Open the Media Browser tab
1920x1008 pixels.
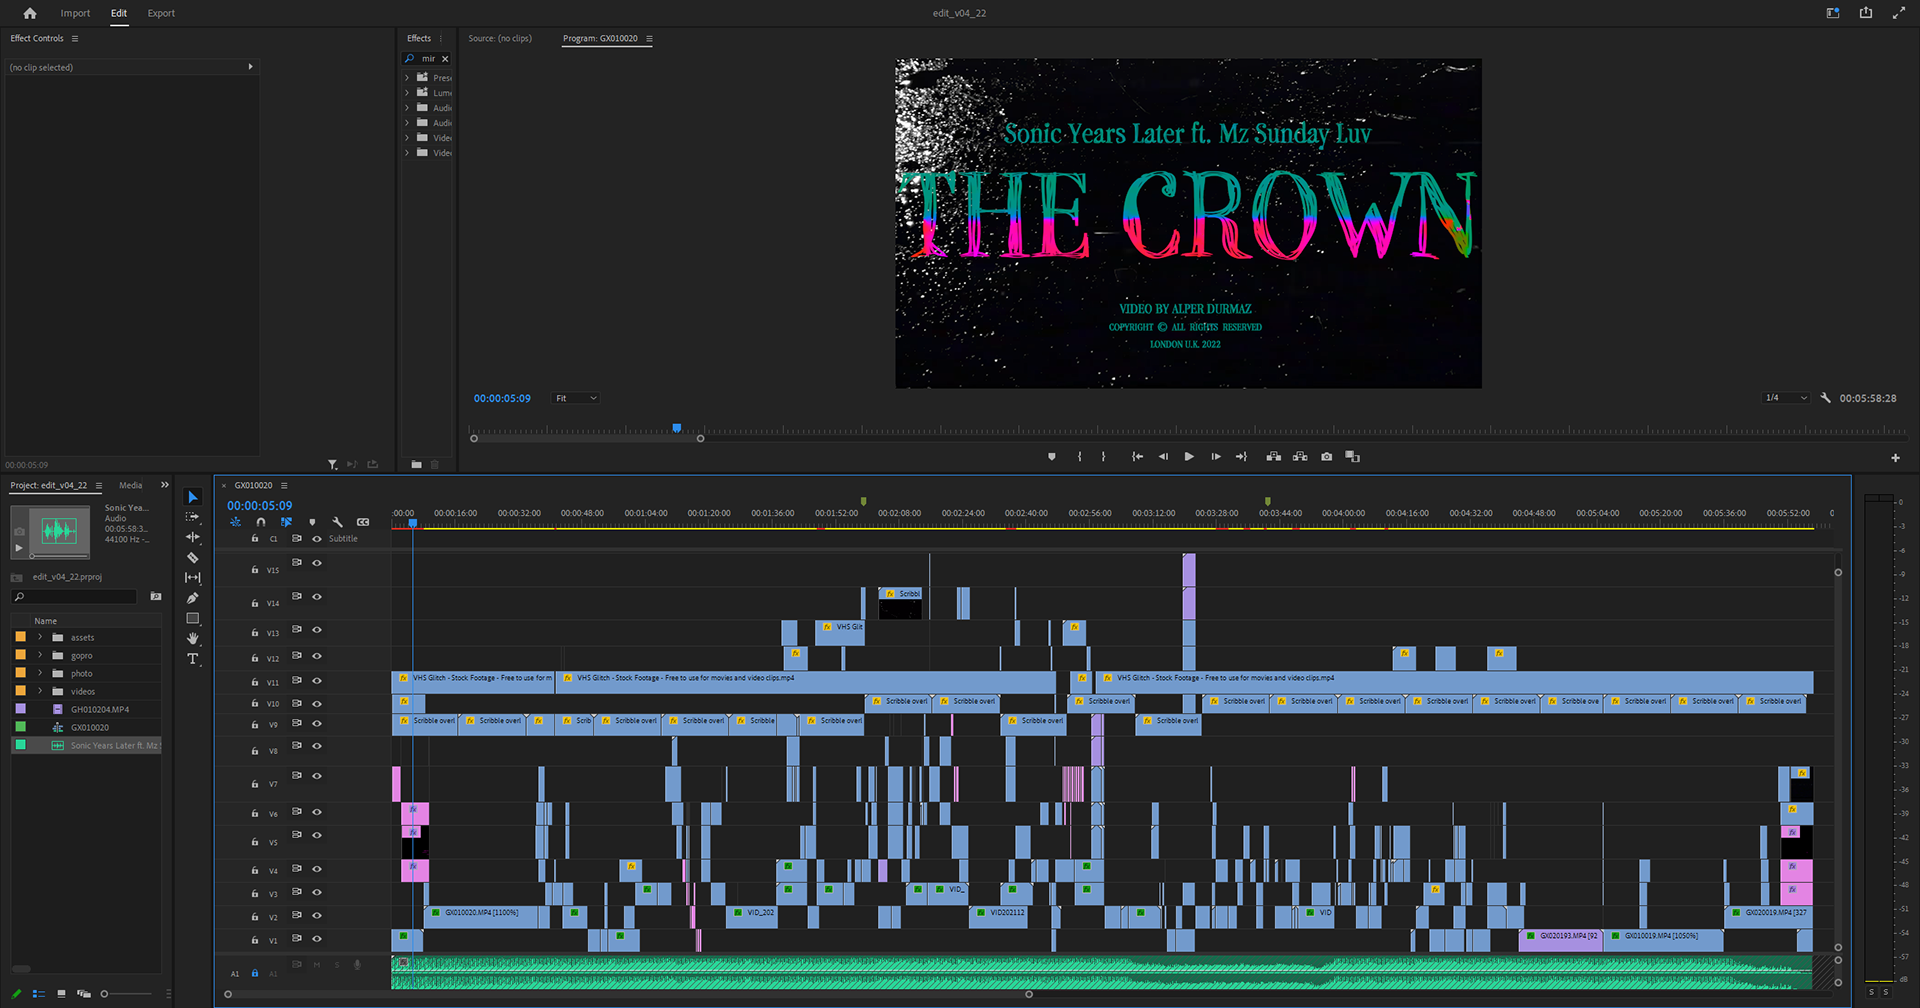pos(130,485)
